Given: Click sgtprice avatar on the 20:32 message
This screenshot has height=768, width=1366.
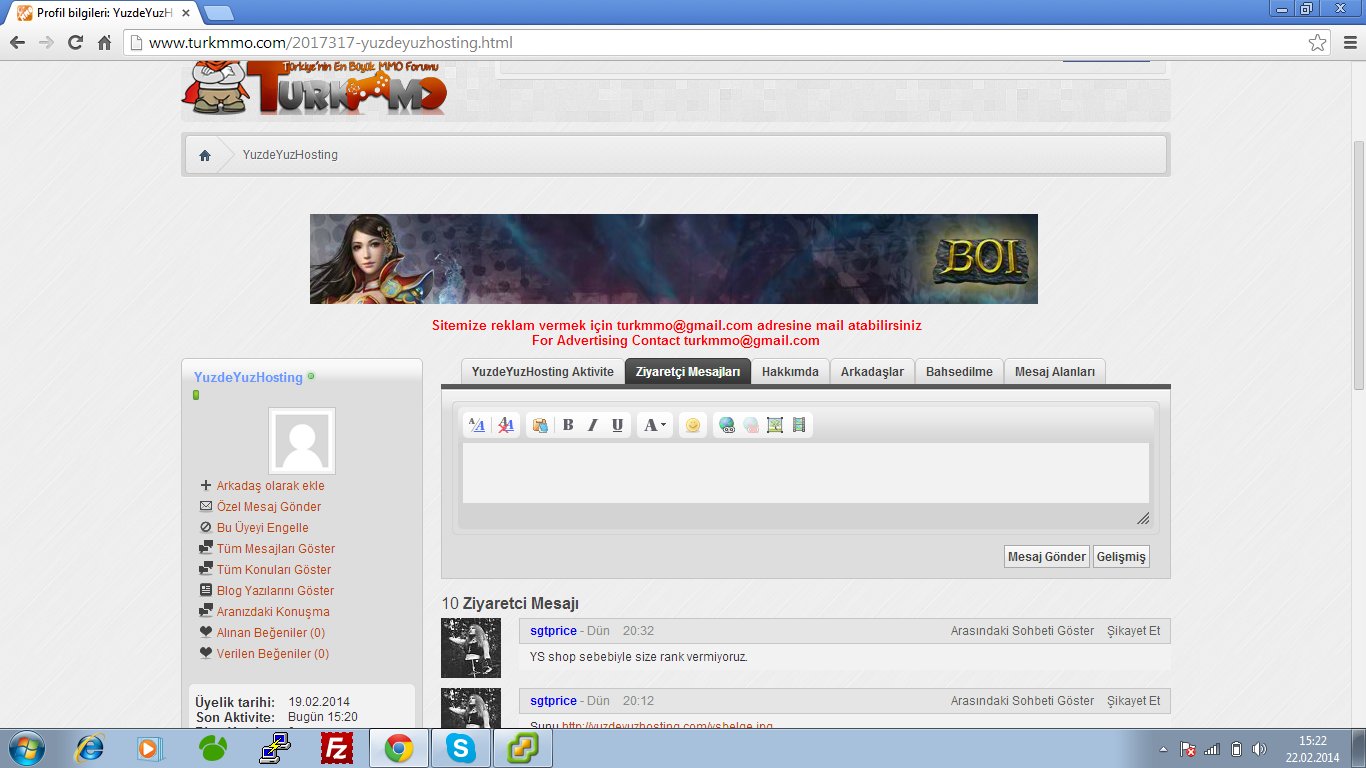Looking at the screenshot, I should [471, 648].
